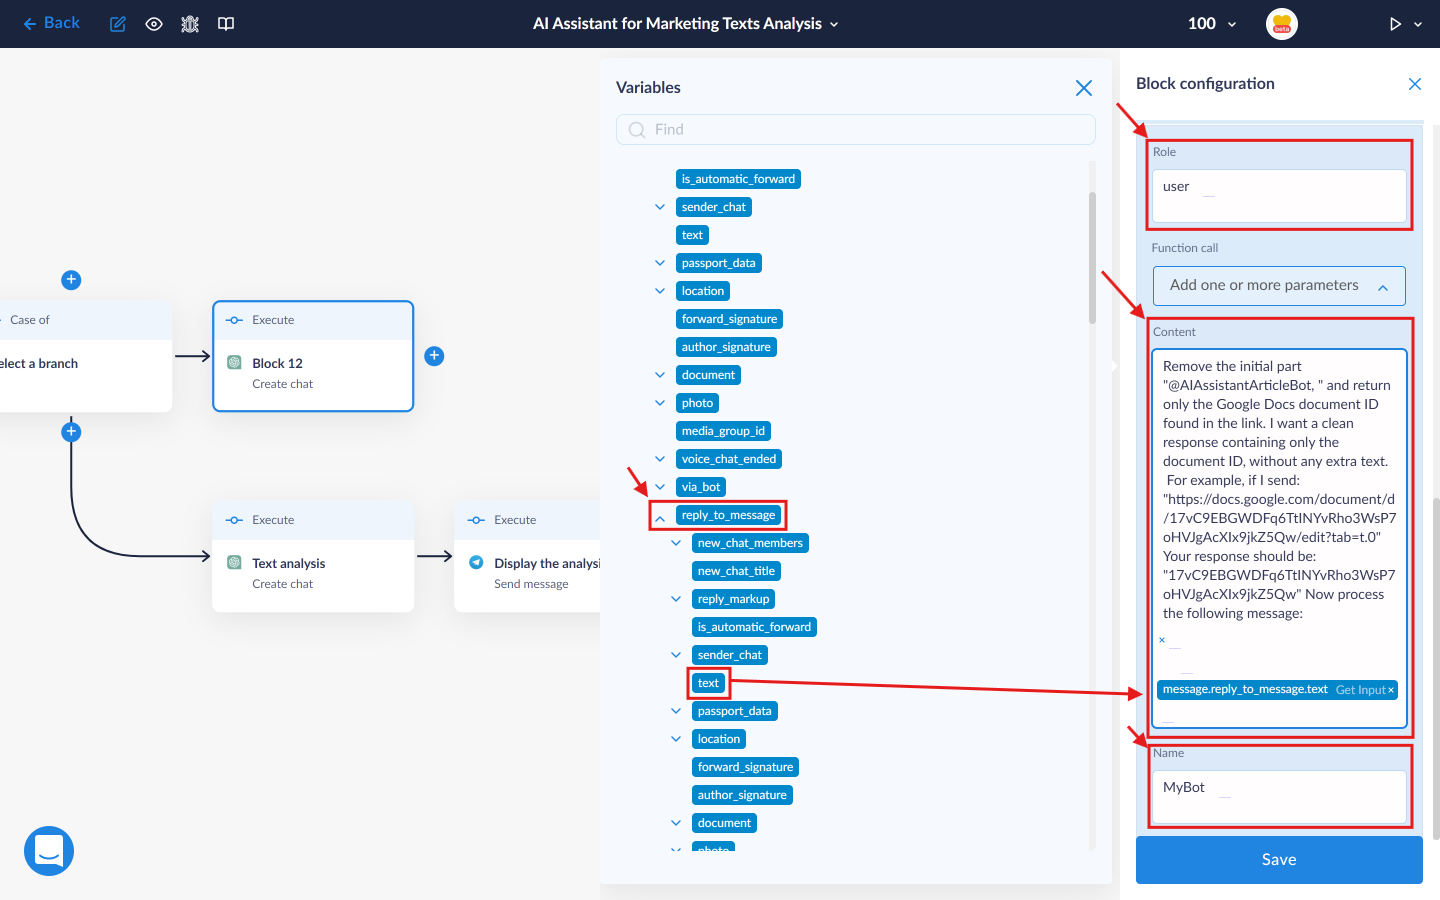1440x900 pixels.
Task: Go back using the Back arrow
Action: click(51, 23)
